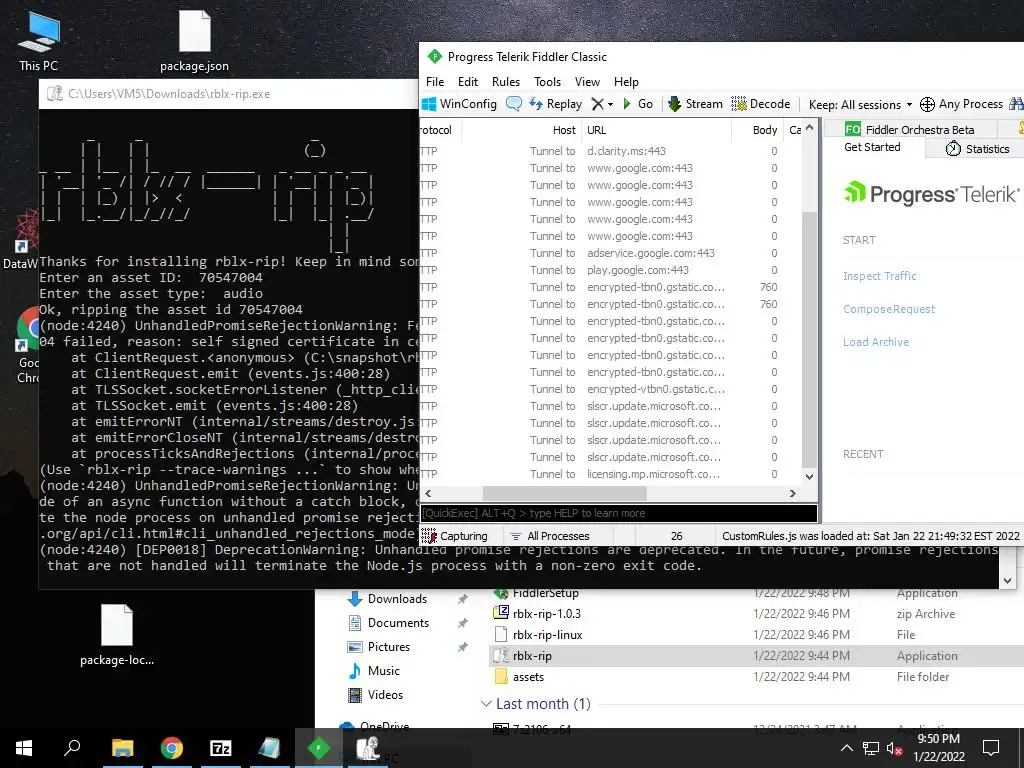Click the Load Archive link
This screenshot has height=768, width=1024.
pyautogui.click(x=876, y=342)
